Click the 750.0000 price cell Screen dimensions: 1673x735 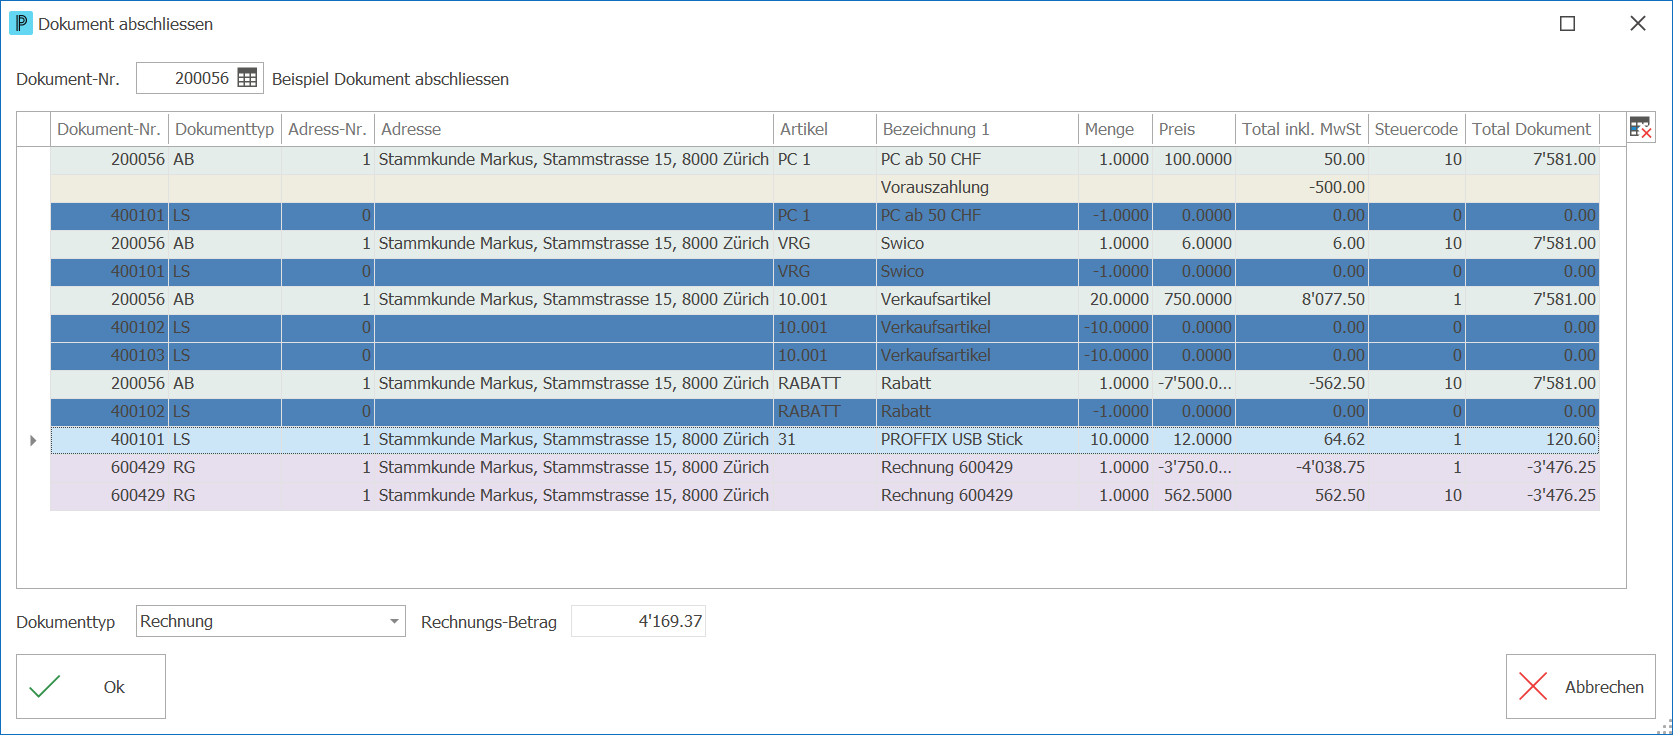[x=1194, y=299]
